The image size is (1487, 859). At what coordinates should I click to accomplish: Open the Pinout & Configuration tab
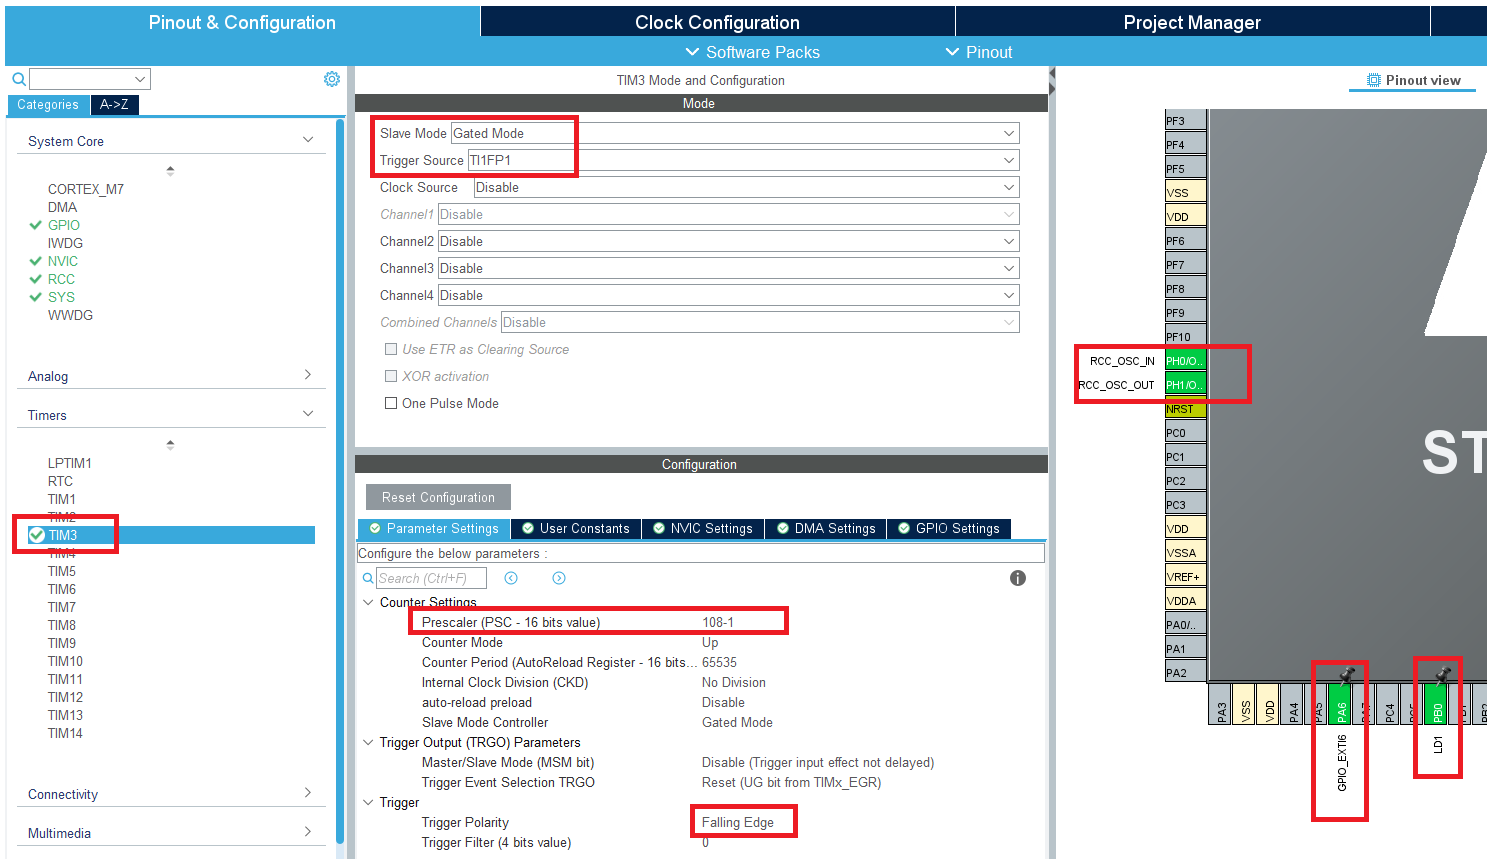[x=242, y=22]
